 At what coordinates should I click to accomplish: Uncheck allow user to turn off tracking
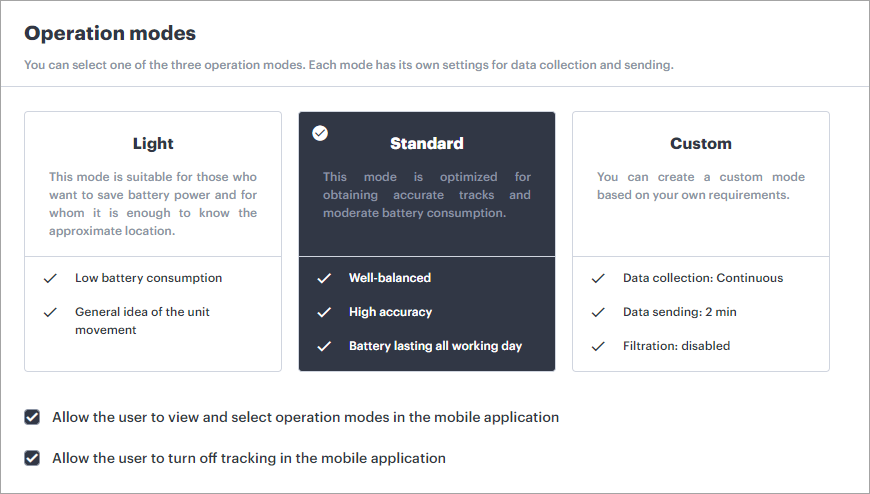pos(33,458)
